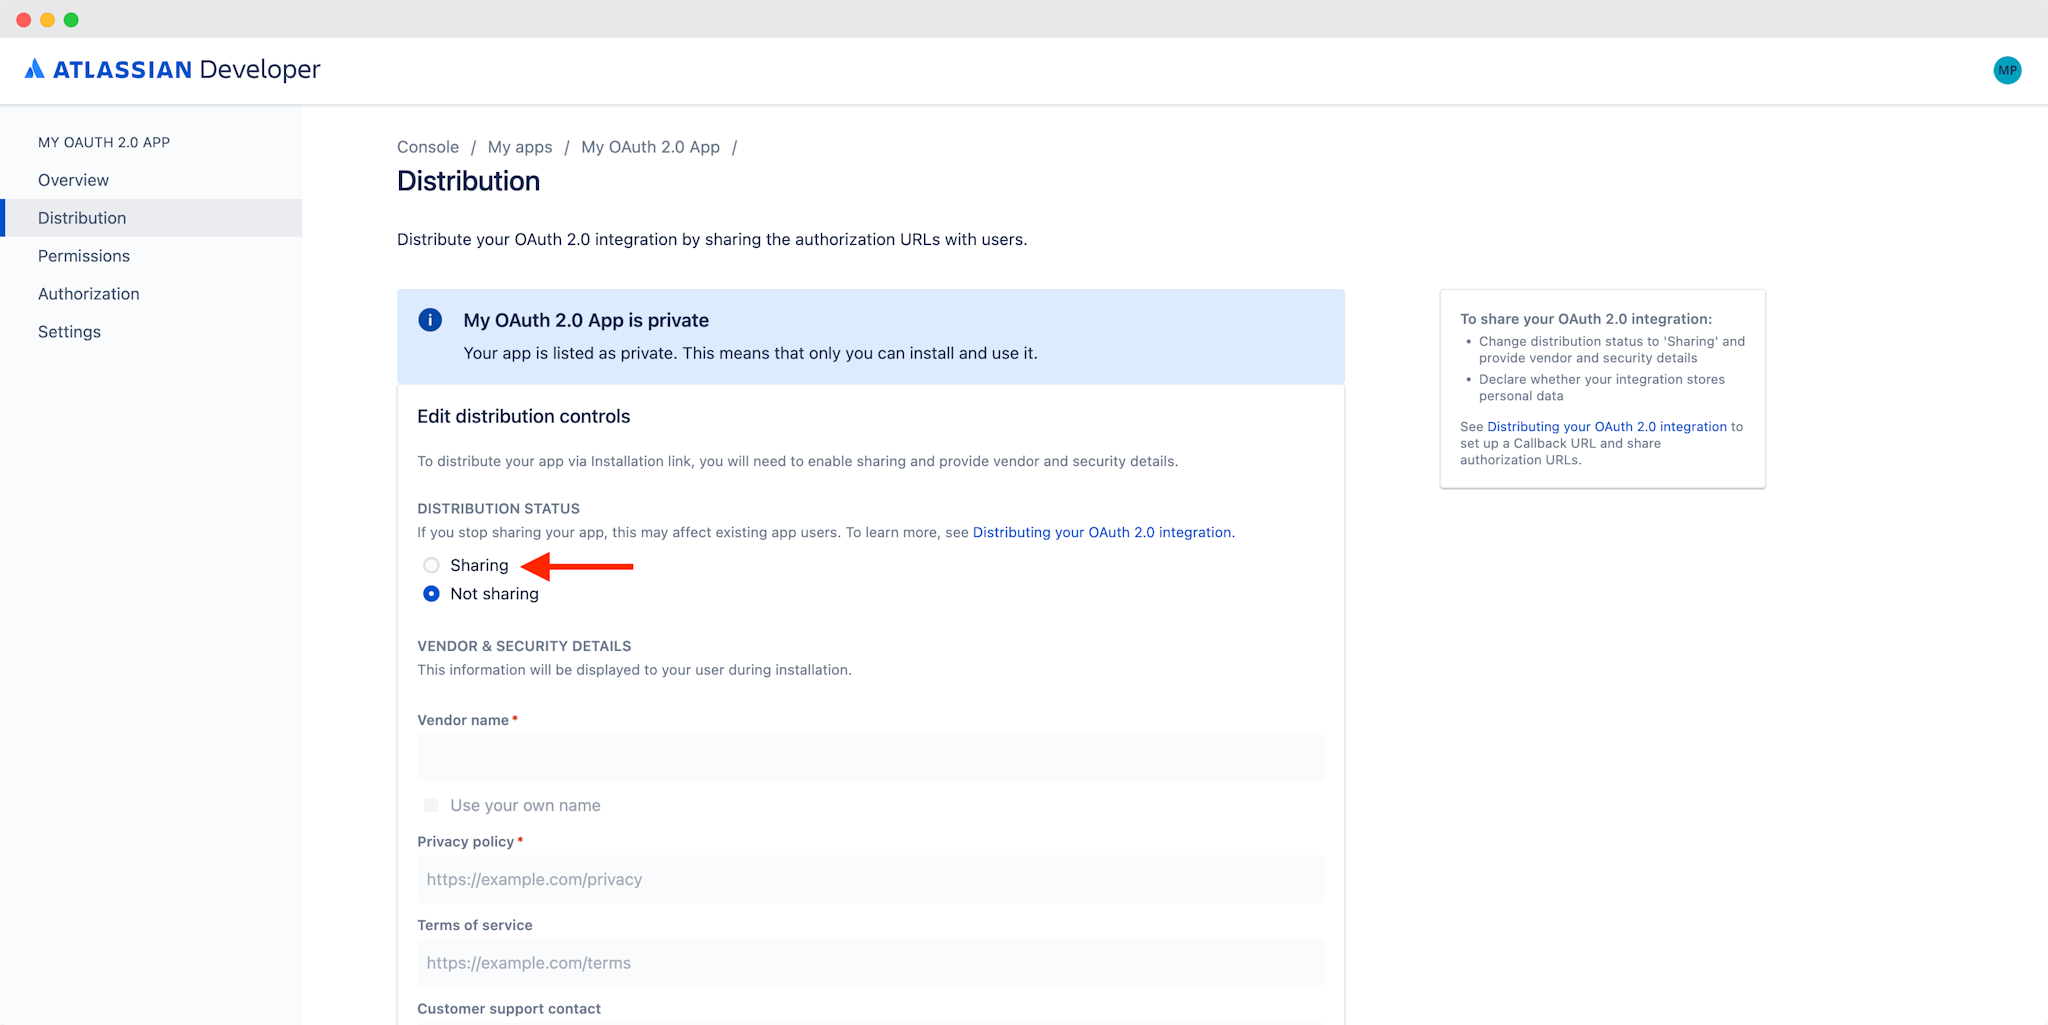Screen dimensions: 2048x1025
Task: Click the 'My OAuth 2.0 App is private' banner title
Action: point(586,320)
